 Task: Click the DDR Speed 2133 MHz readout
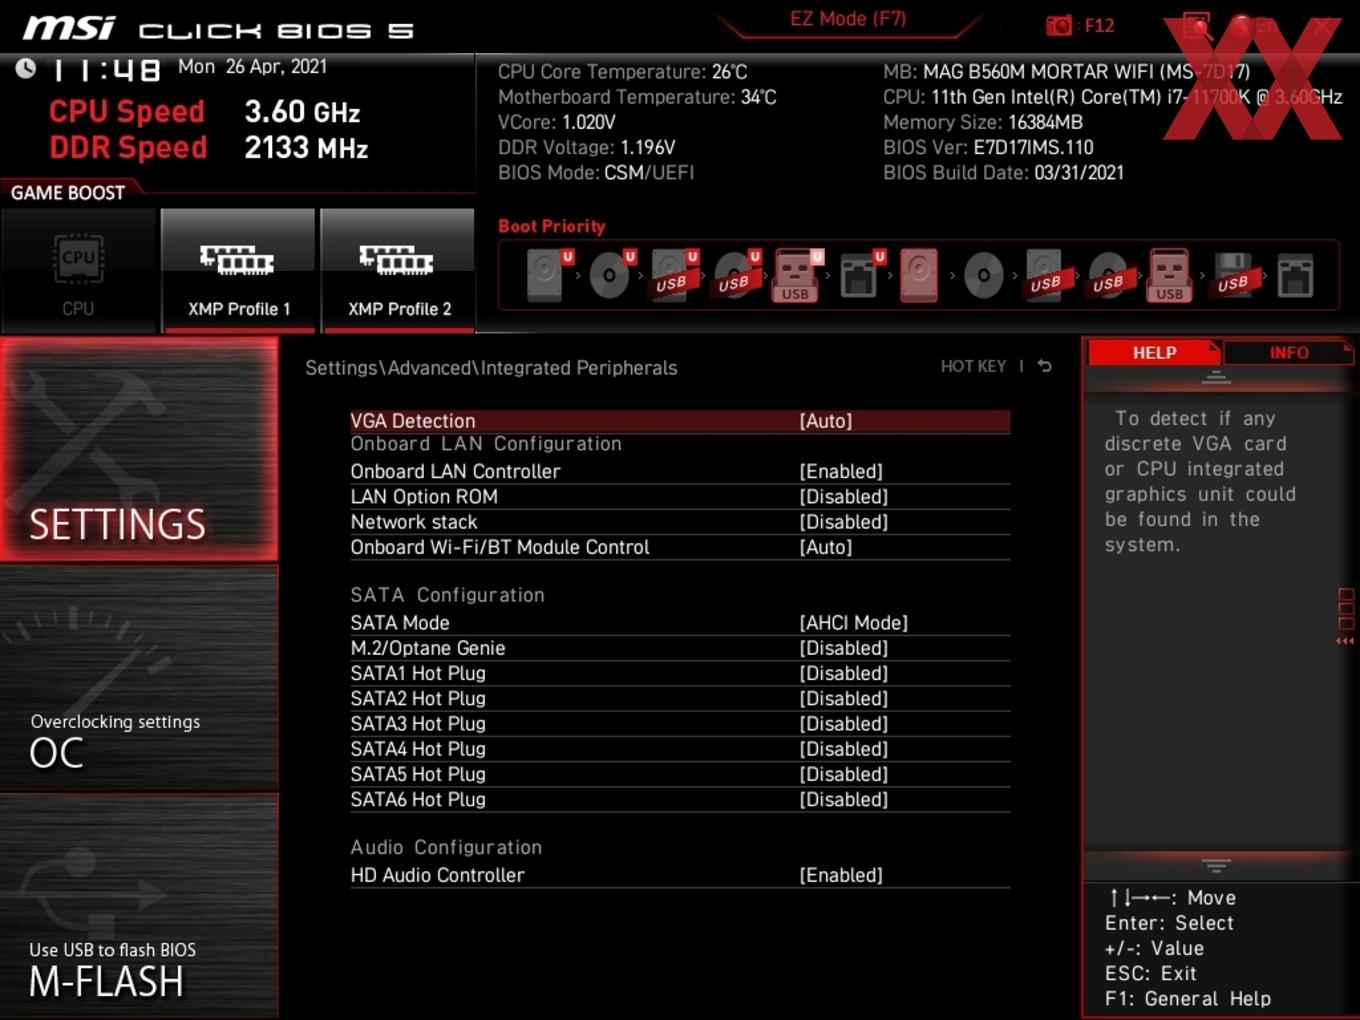pyautogui.click(x=208, y=147)
